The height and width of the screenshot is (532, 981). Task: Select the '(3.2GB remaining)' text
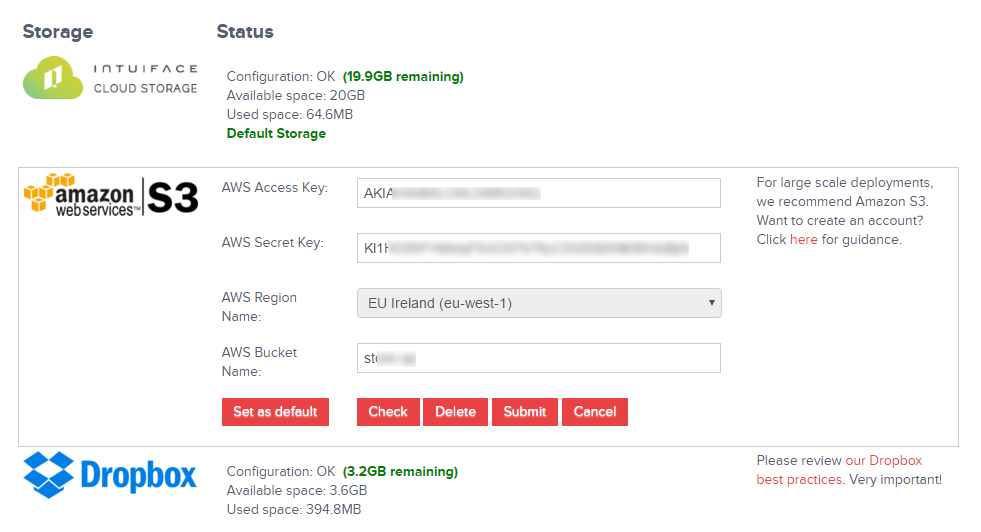[x=400, y=471]
